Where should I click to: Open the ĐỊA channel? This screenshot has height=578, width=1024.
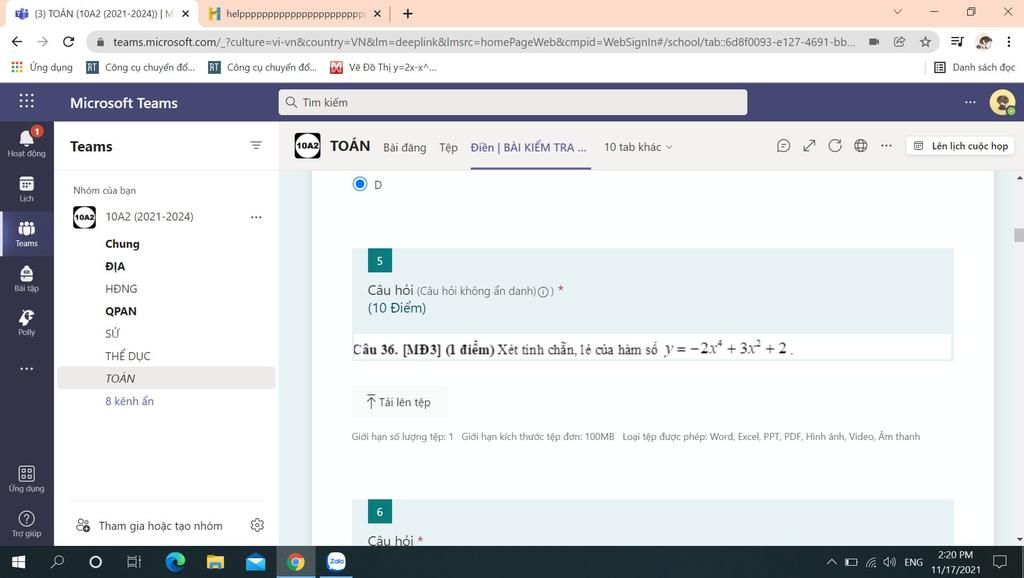point(115,266)
